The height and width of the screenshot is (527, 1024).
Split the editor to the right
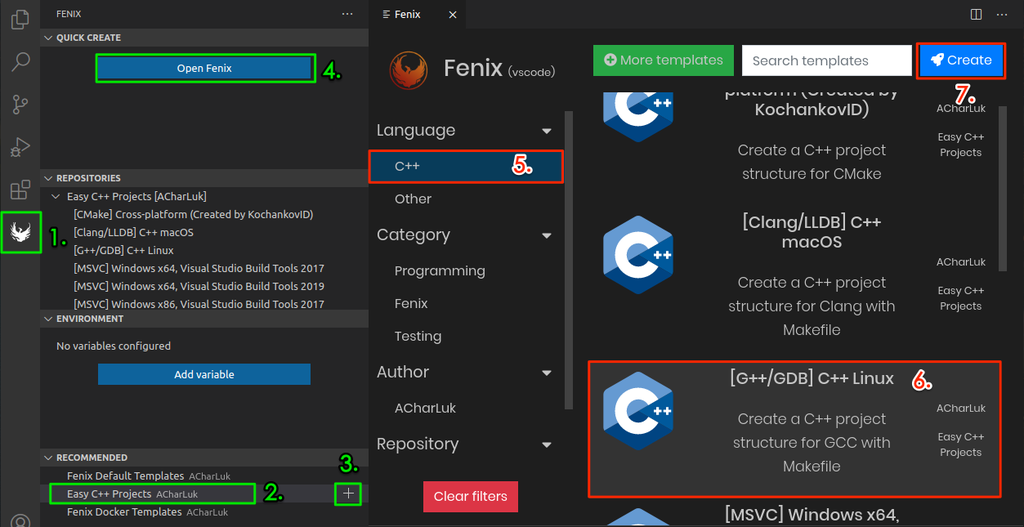pyautogui.click(x=976, y=14)
